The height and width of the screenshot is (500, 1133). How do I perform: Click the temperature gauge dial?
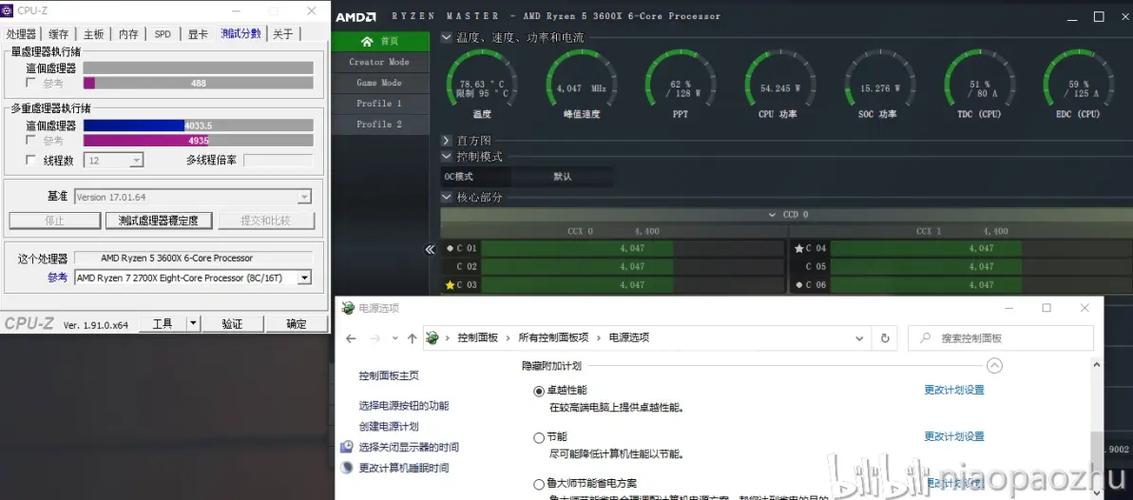(x=482, y=82)
